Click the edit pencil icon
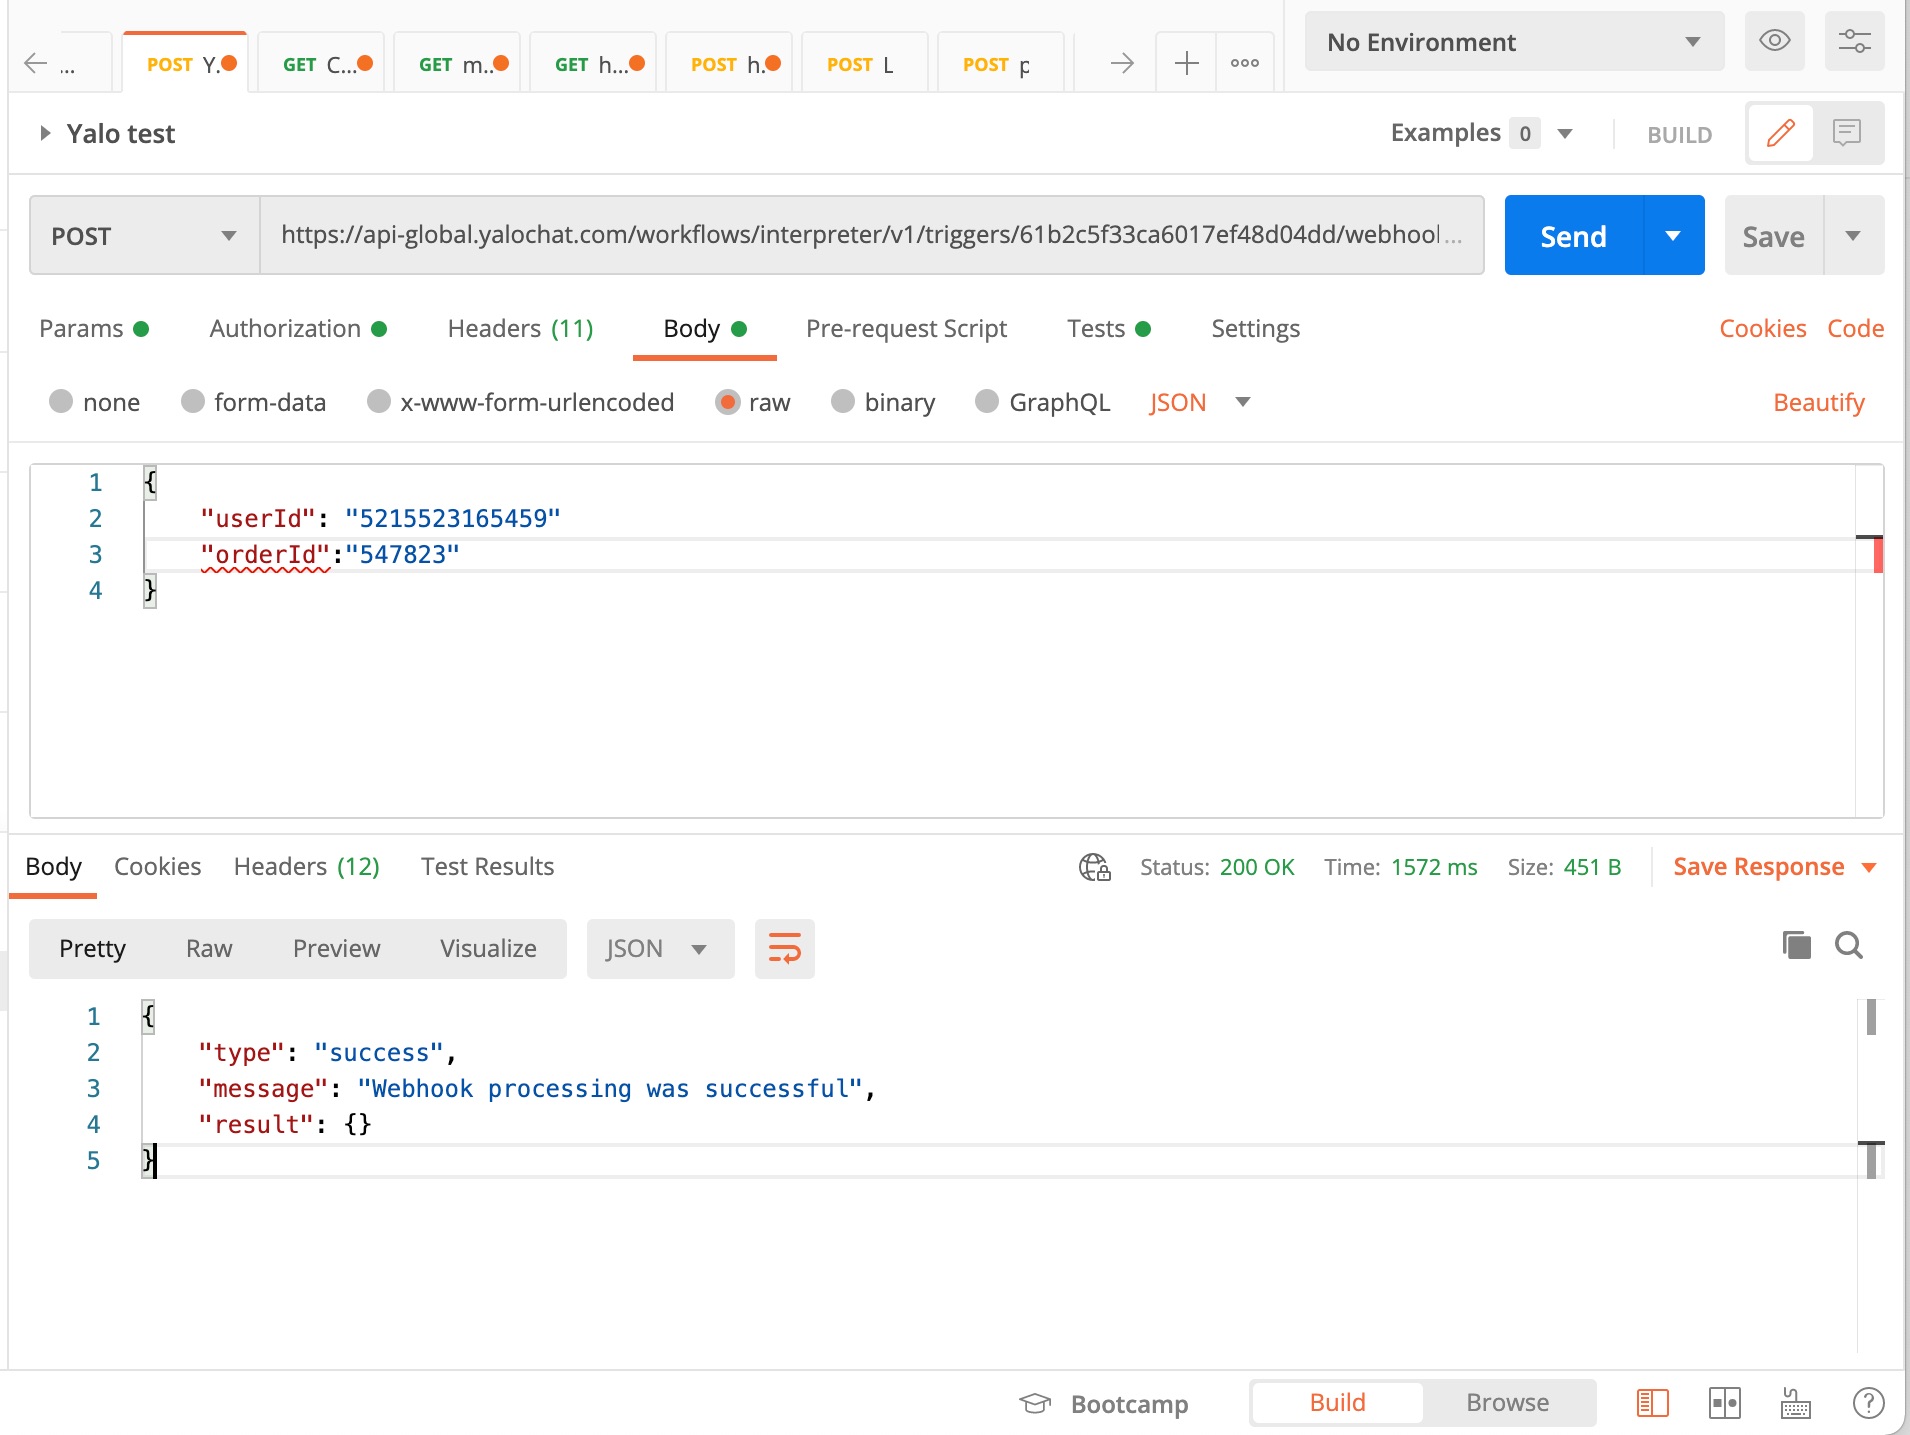The image size is (1910, 1435). pos(1780,133)
